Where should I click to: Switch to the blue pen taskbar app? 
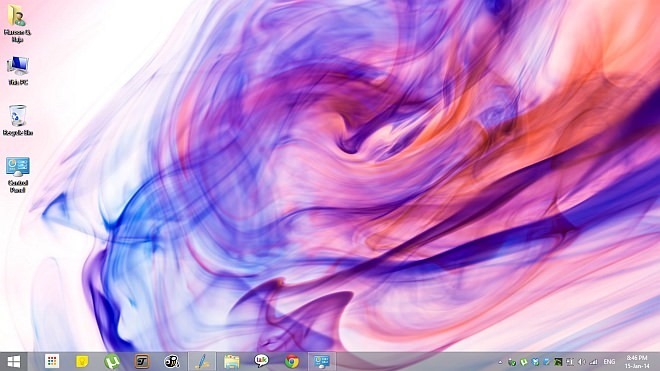(202, 361)
